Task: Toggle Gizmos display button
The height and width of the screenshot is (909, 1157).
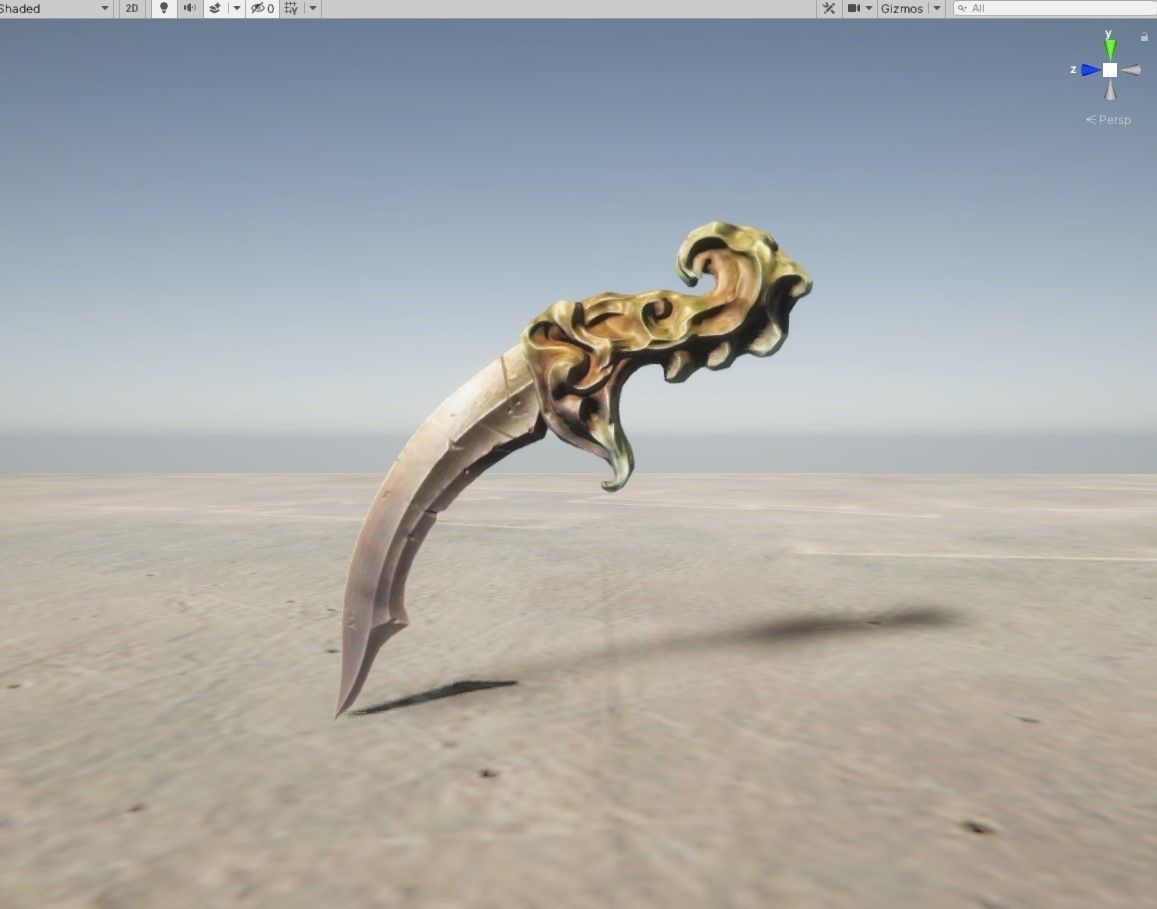Action: 902,9
